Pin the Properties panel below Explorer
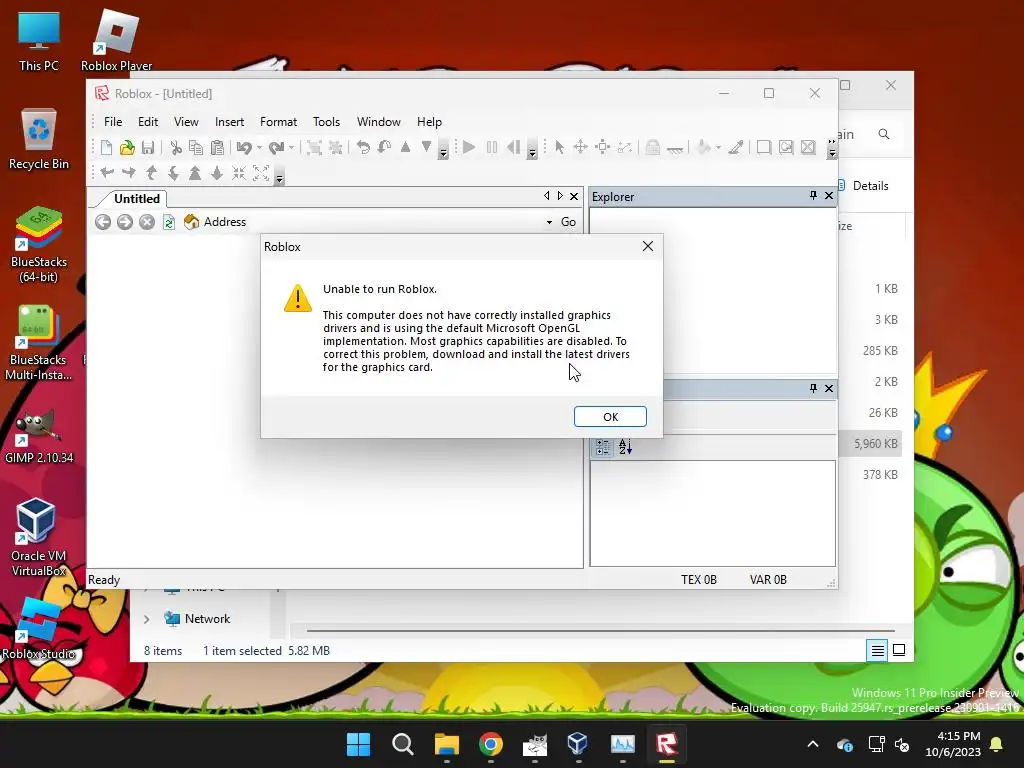 point(813,388)
